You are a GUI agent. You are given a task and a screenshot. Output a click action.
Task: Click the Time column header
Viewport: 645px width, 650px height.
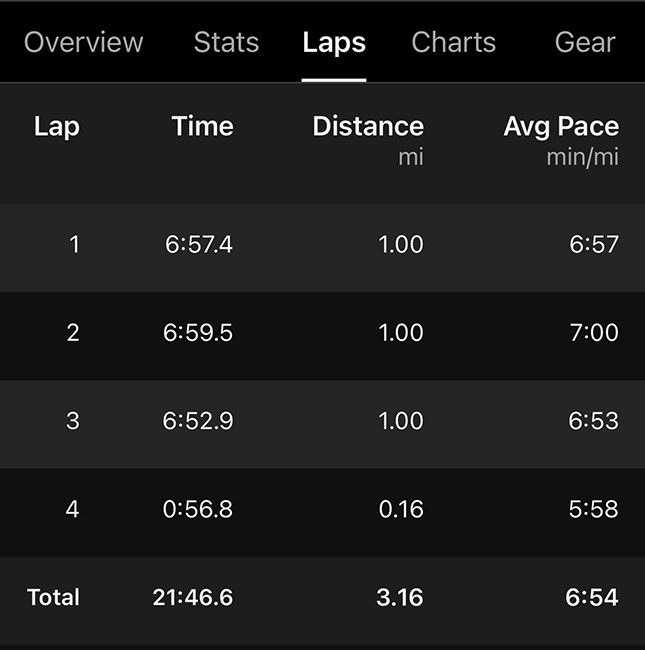(202, 127)
